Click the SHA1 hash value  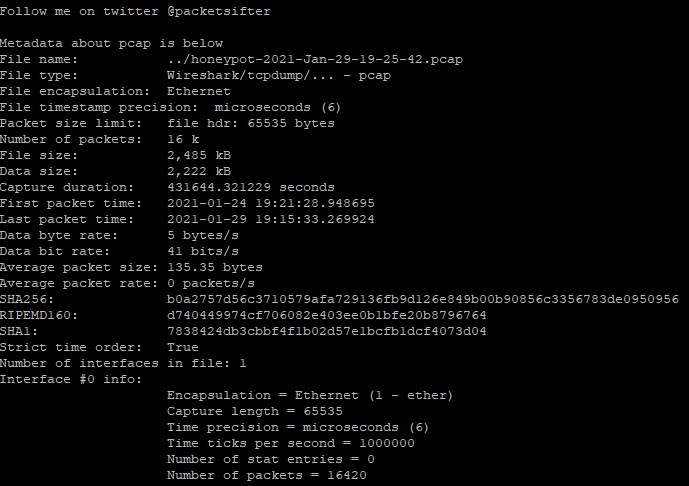(327, 331)
